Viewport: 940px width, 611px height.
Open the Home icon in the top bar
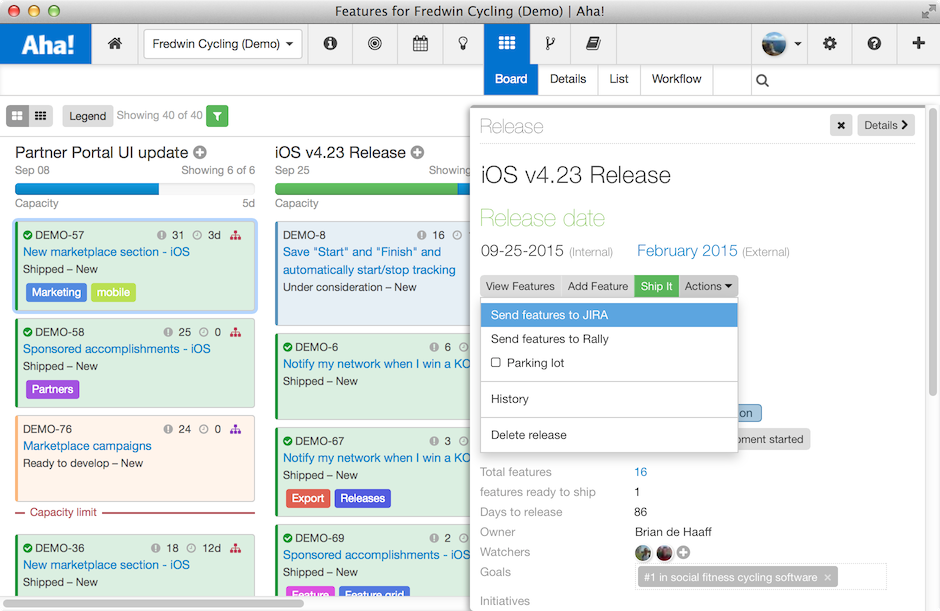click(x=115, y=43)
